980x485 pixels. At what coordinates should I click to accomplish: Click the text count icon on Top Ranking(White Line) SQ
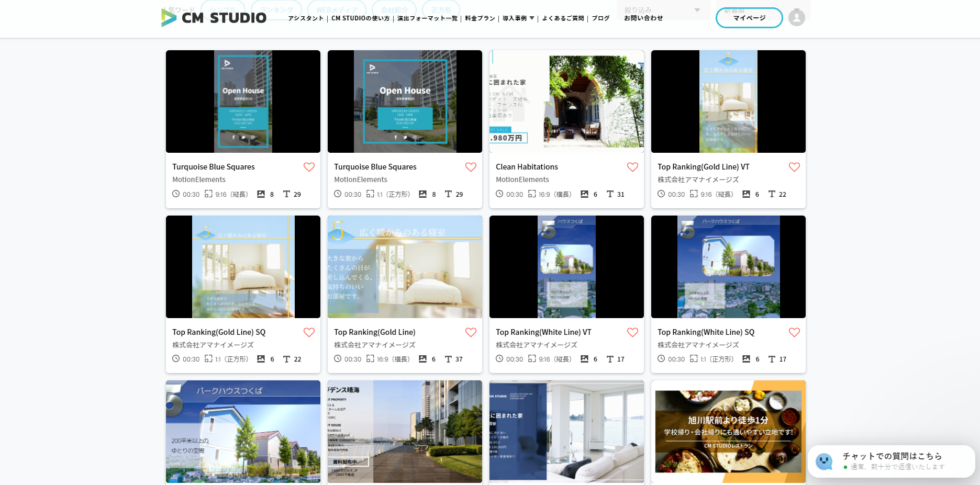click(772, 359)
